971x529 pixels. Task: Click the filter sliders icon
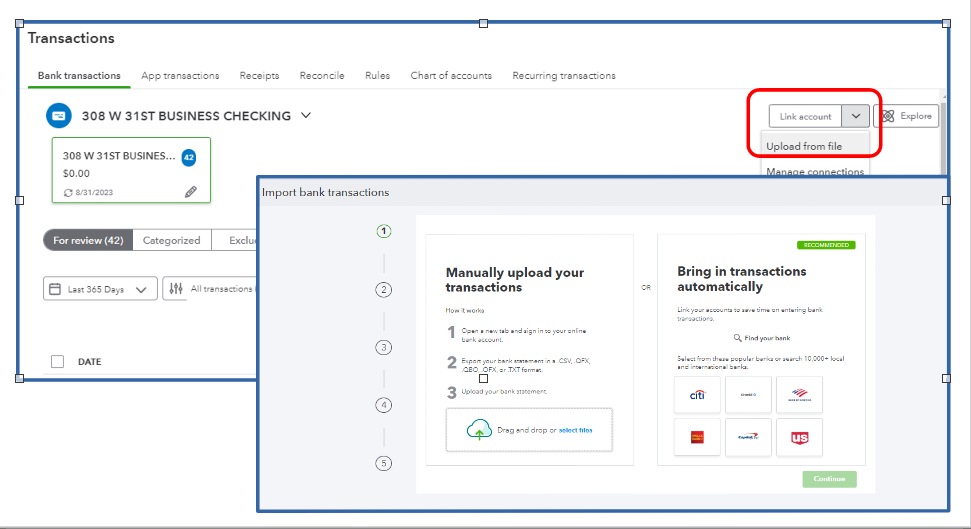pos(176,289)
